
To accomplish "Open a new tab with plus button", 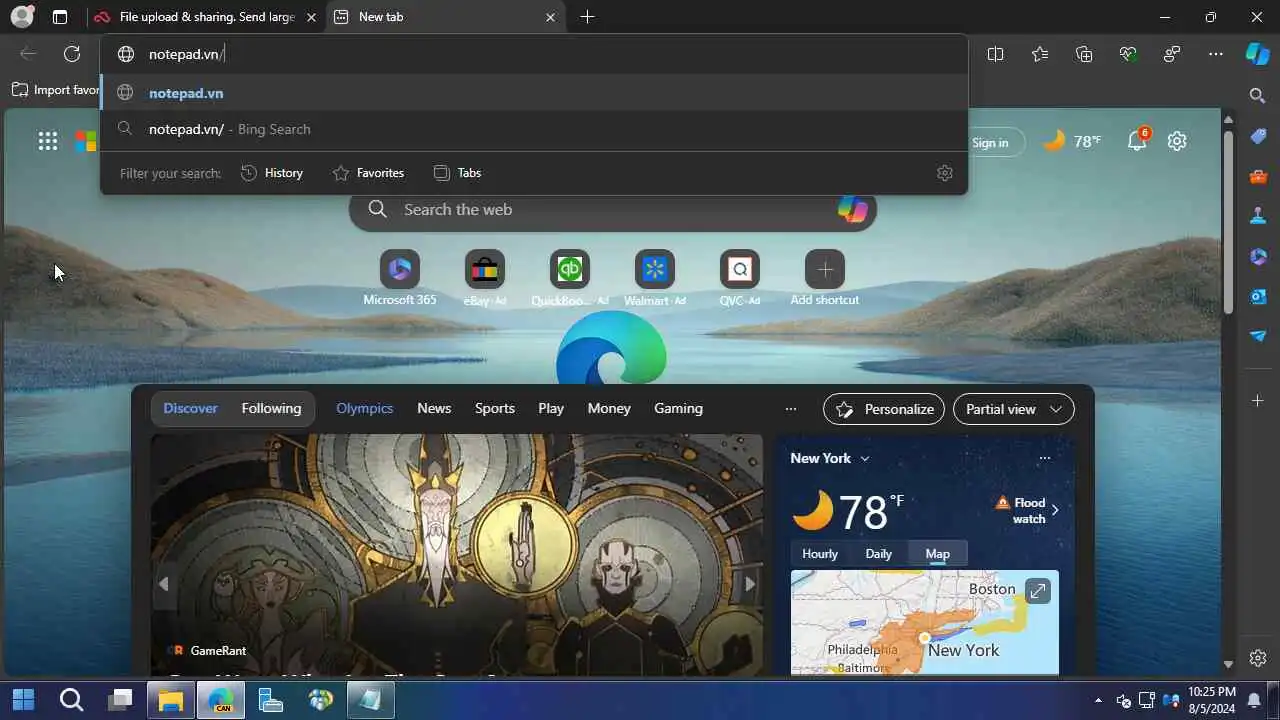I will (x=587, y=17).
